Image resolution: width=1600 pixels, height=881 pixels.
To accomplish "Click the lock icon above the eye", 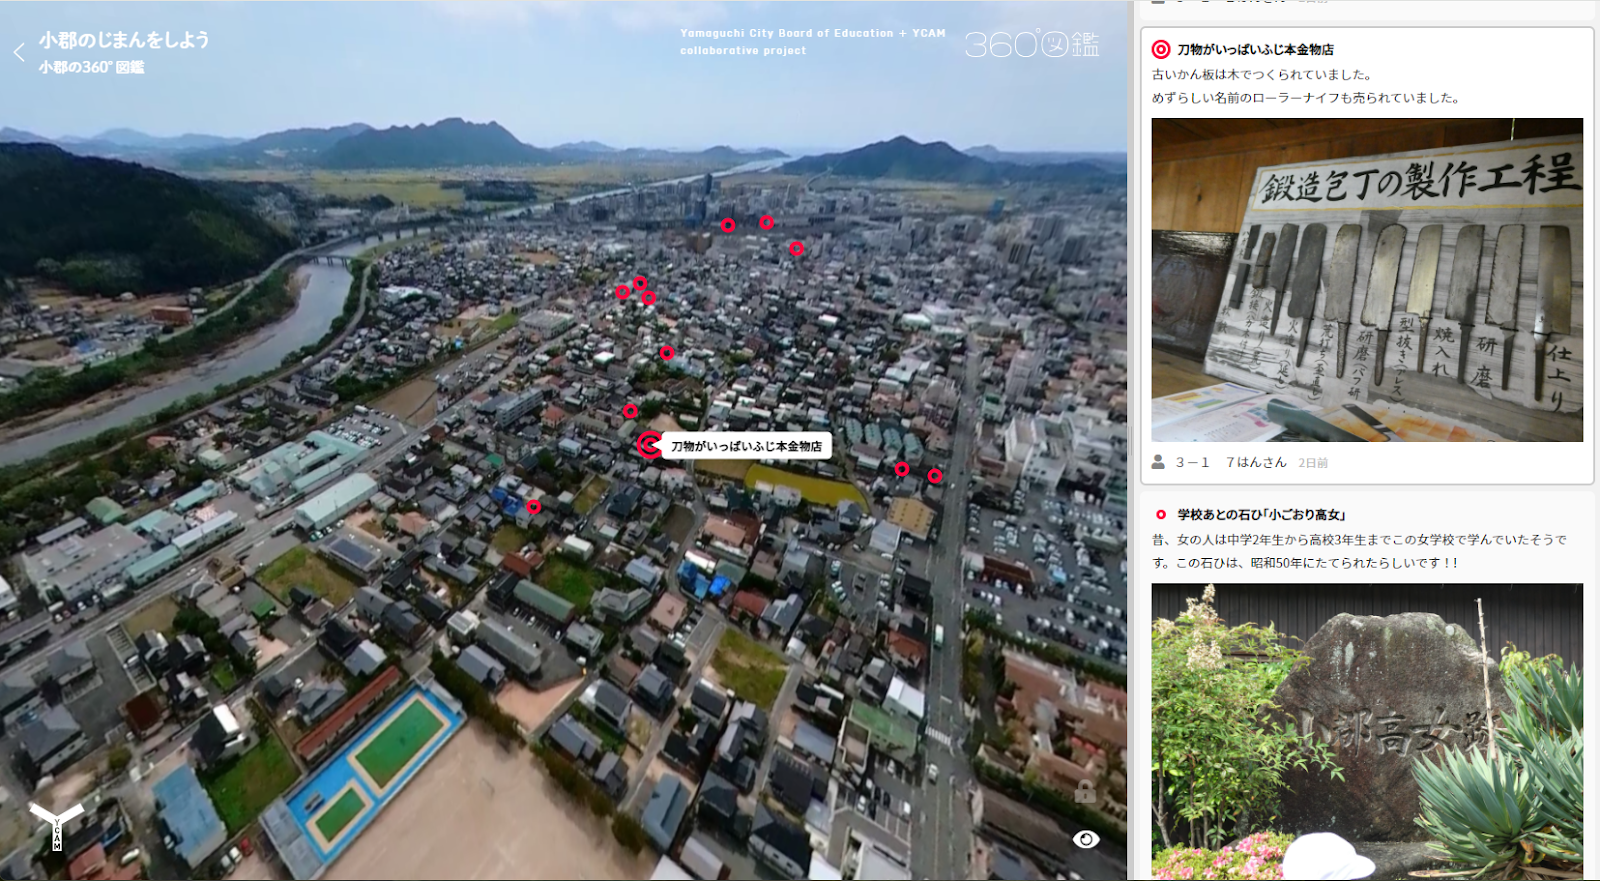I will [1085, 792].
